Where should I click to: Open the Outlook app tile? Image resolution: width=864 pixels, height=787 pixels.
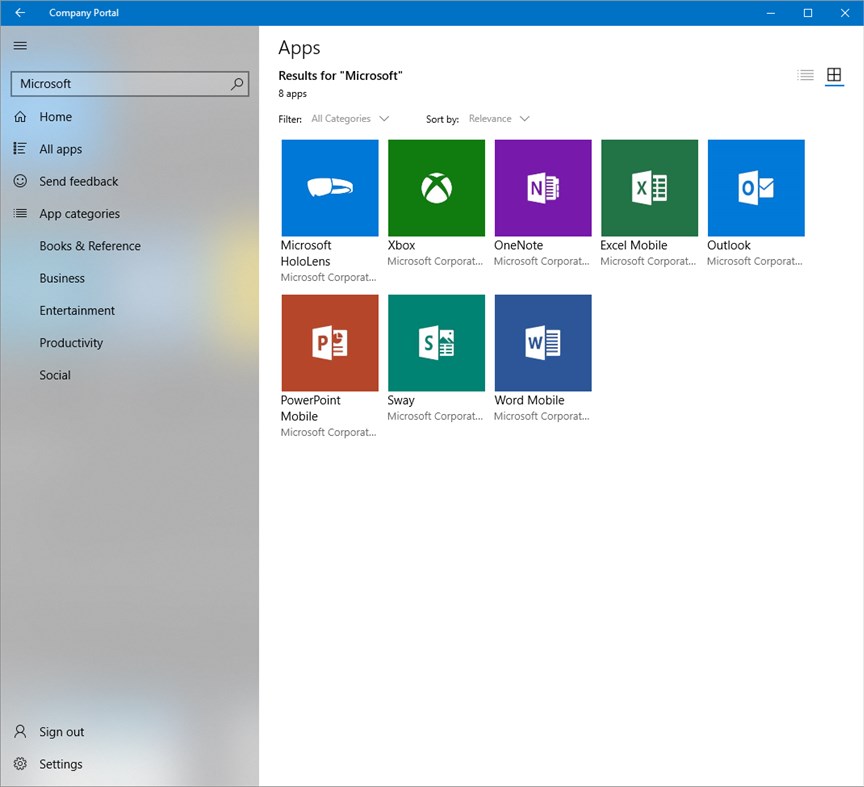pyautogui.click(x=755, y=187)
